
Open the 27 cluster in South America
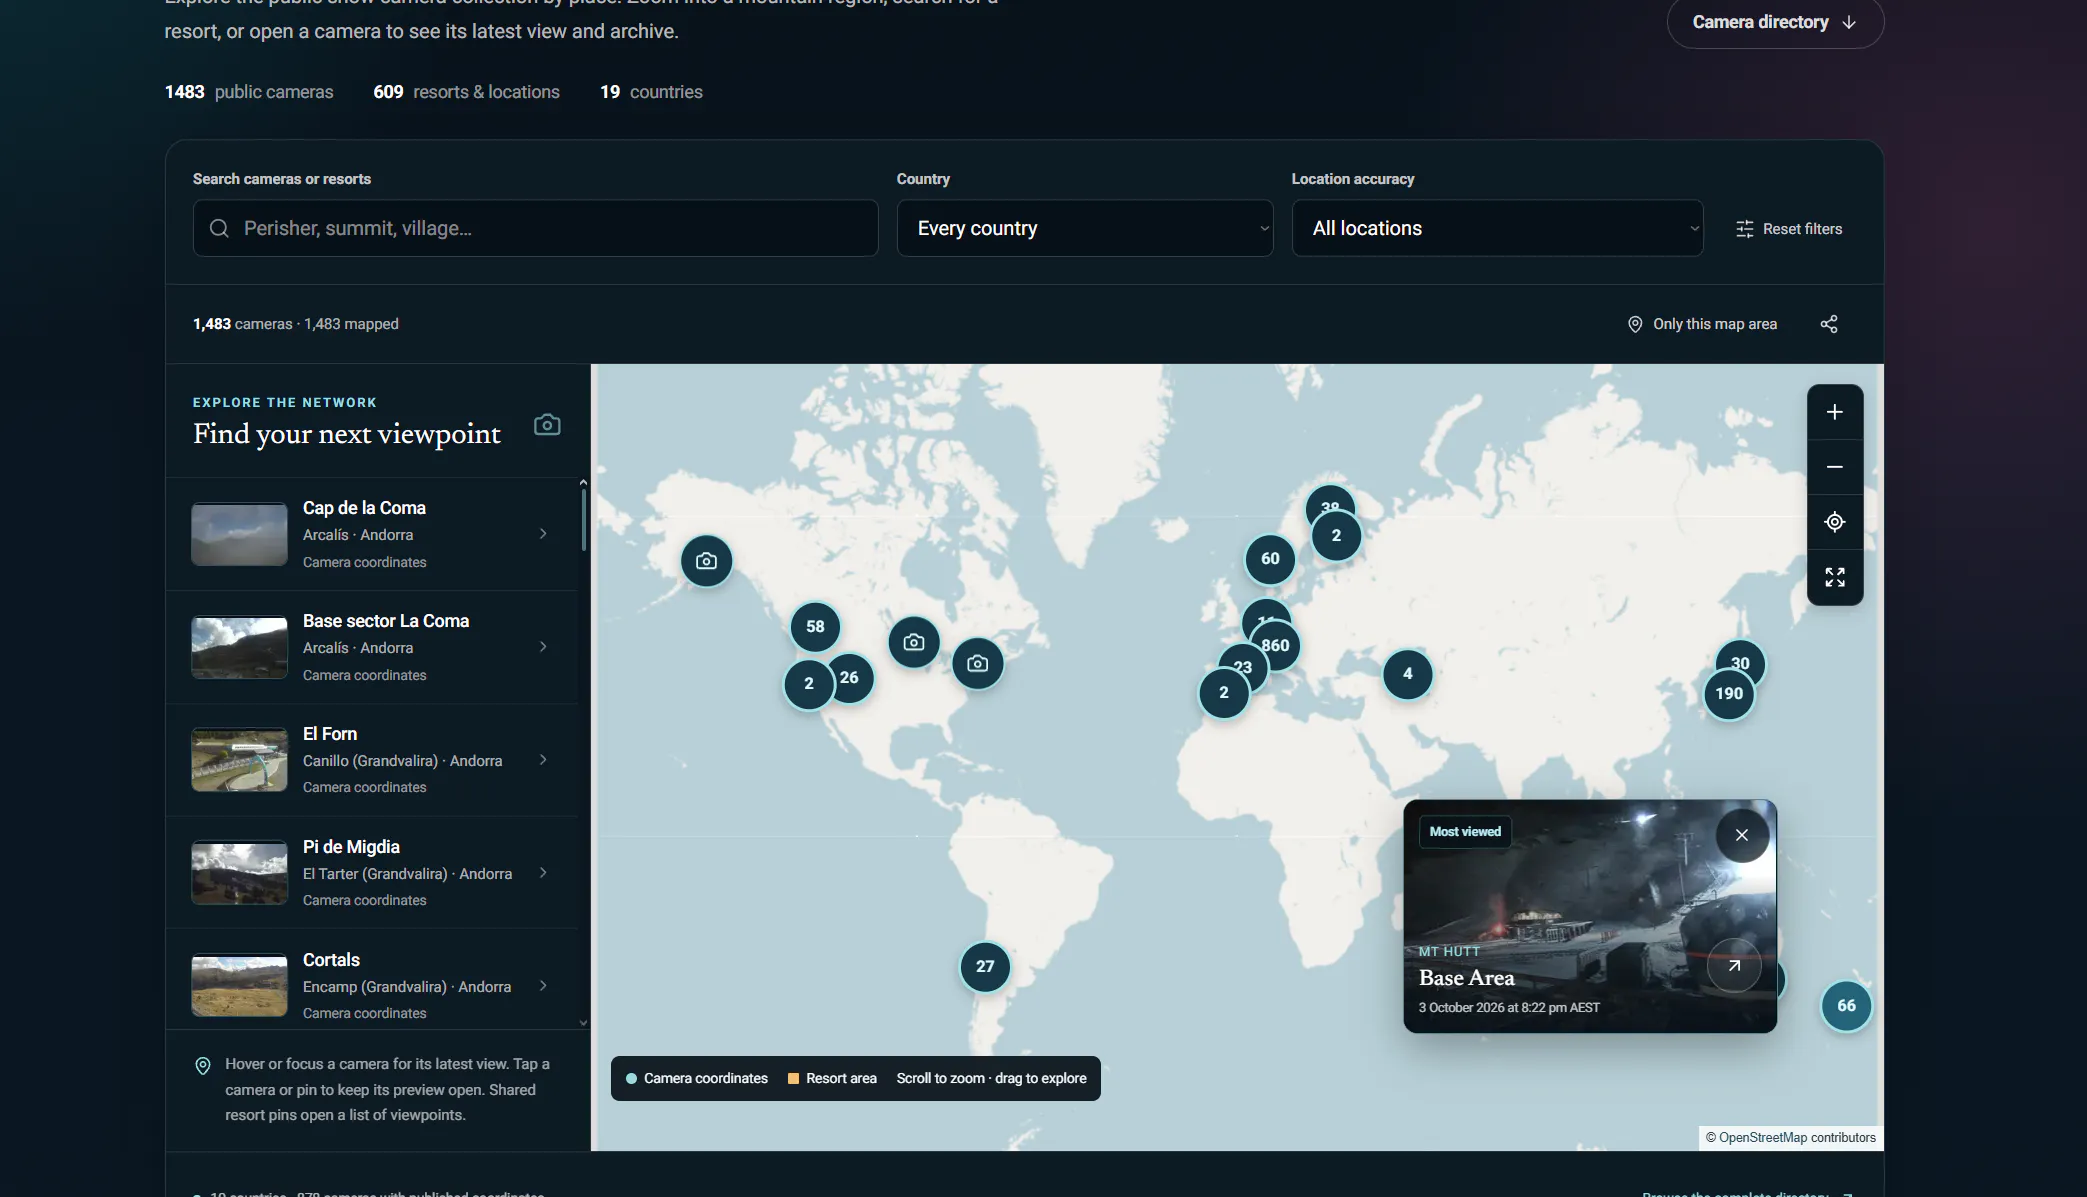(x=984, y=967)
